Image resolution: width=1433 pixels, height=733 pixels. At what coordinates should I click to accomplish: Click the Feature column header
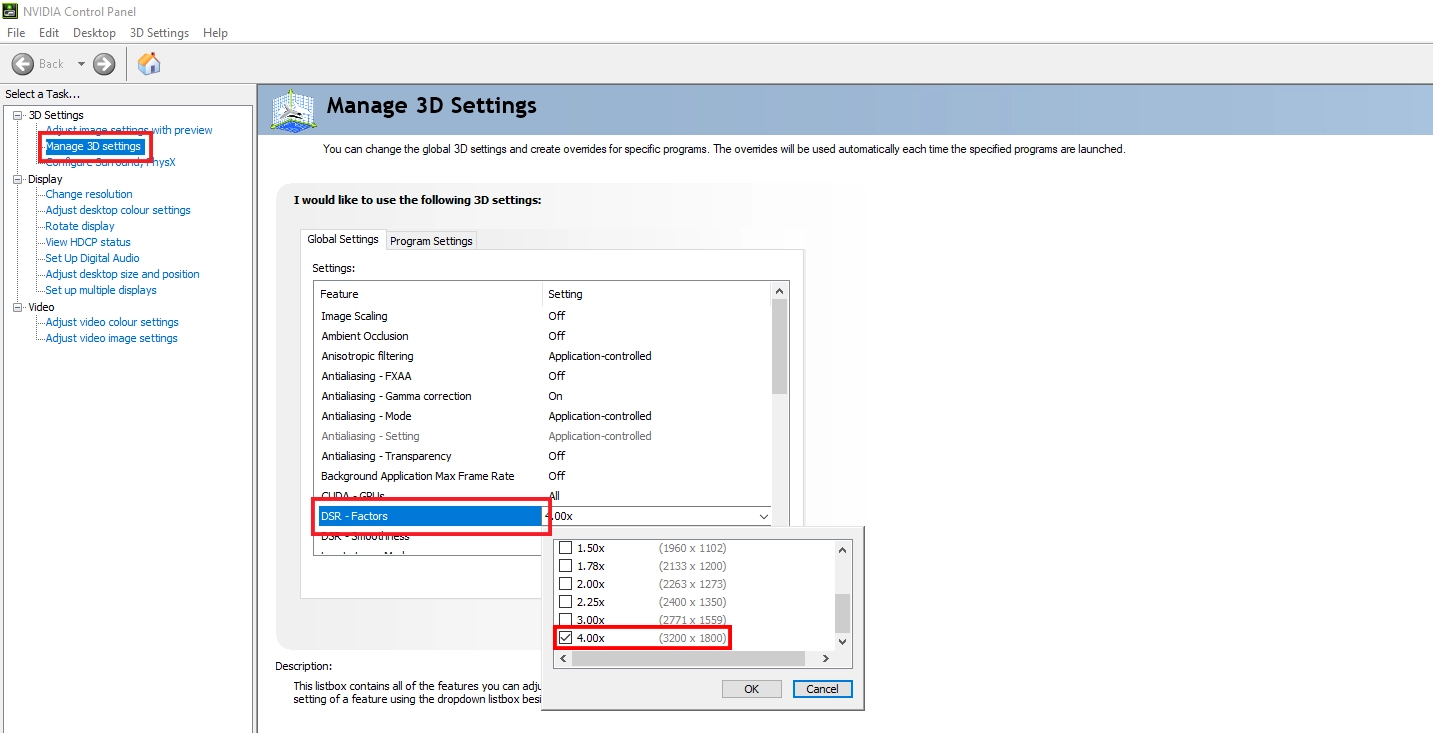pos(428,294)
